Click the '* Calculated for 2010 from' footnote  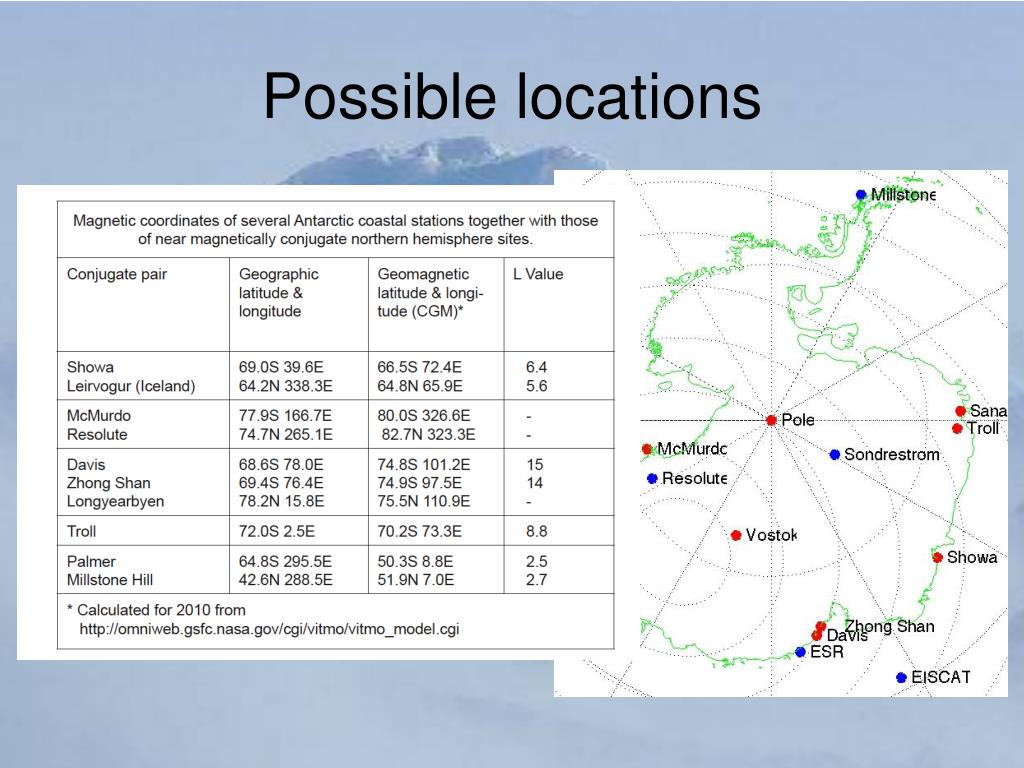tap(156, 610)
